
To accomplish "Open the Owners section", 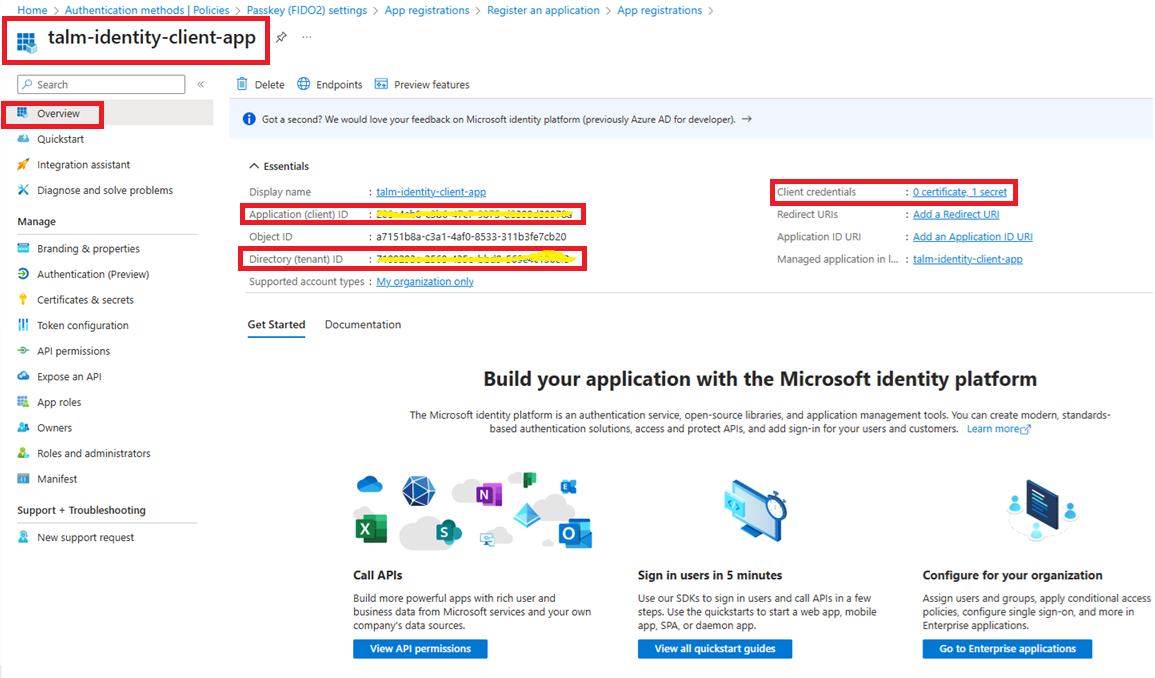I will point(50,427).
